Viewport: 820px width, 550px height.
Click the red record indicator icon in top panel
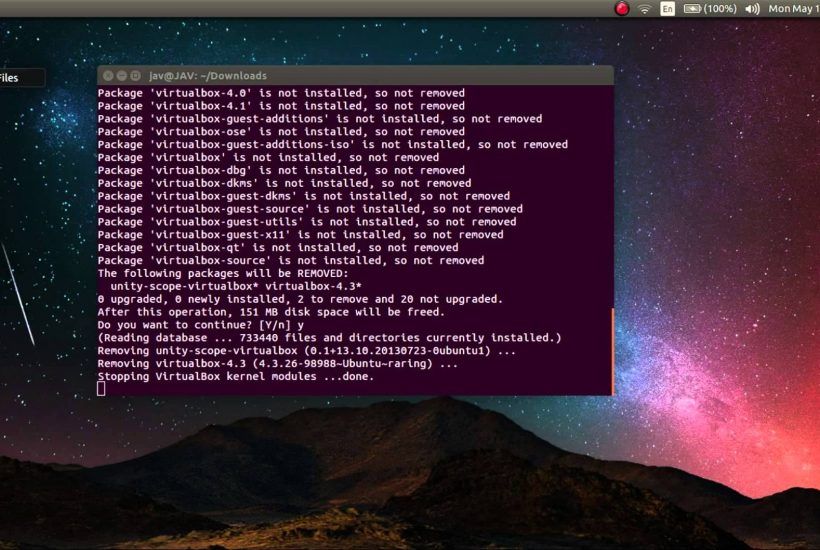point(622,8)
